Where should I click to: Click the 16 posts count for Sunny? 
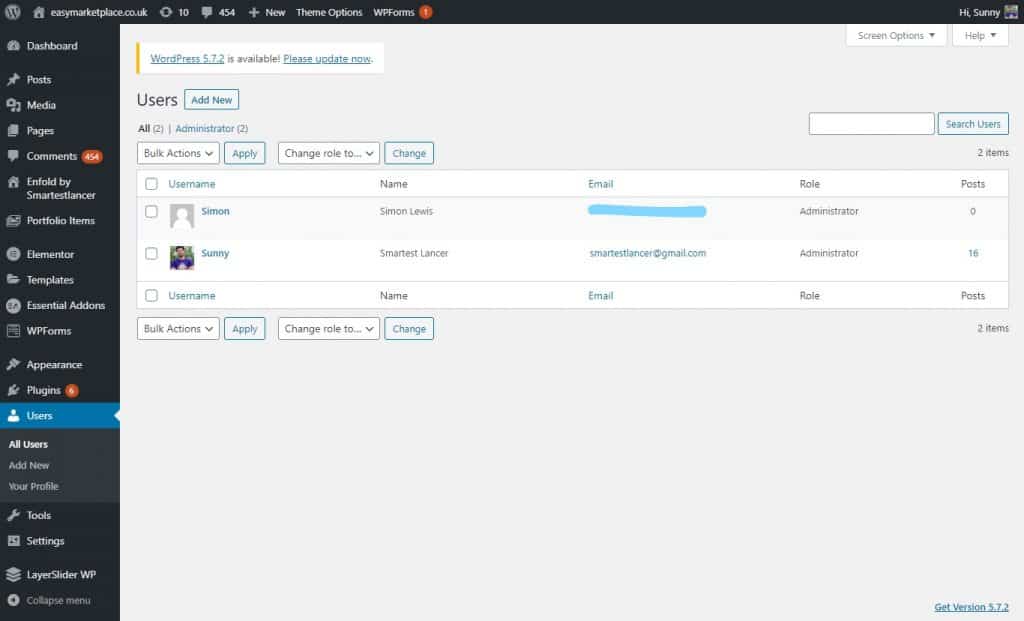point(973,253)
